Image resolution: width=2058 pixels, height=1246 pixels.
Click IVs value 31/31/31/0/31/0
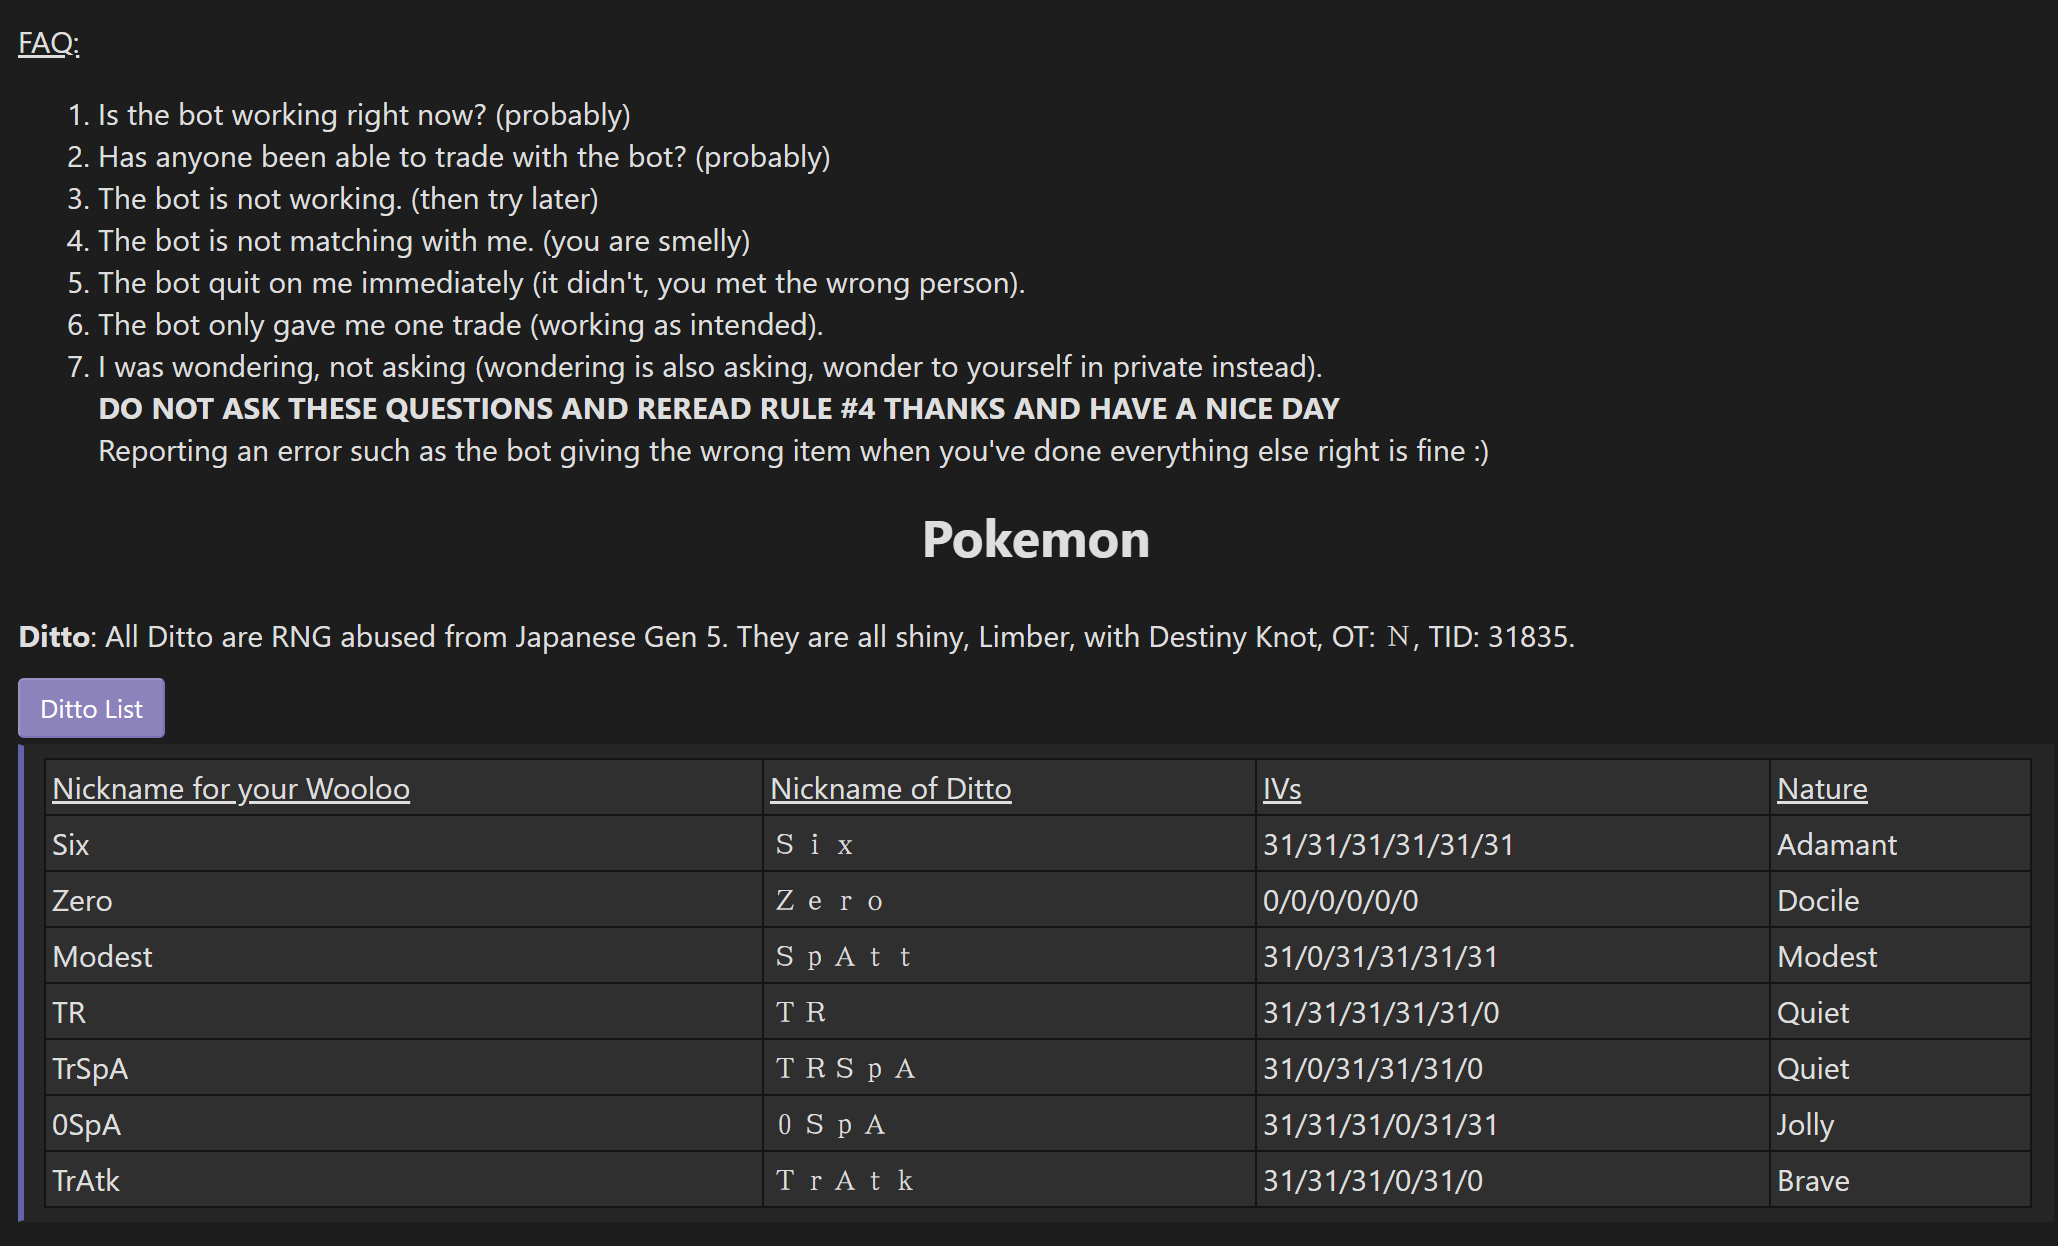point(1372,1181)
